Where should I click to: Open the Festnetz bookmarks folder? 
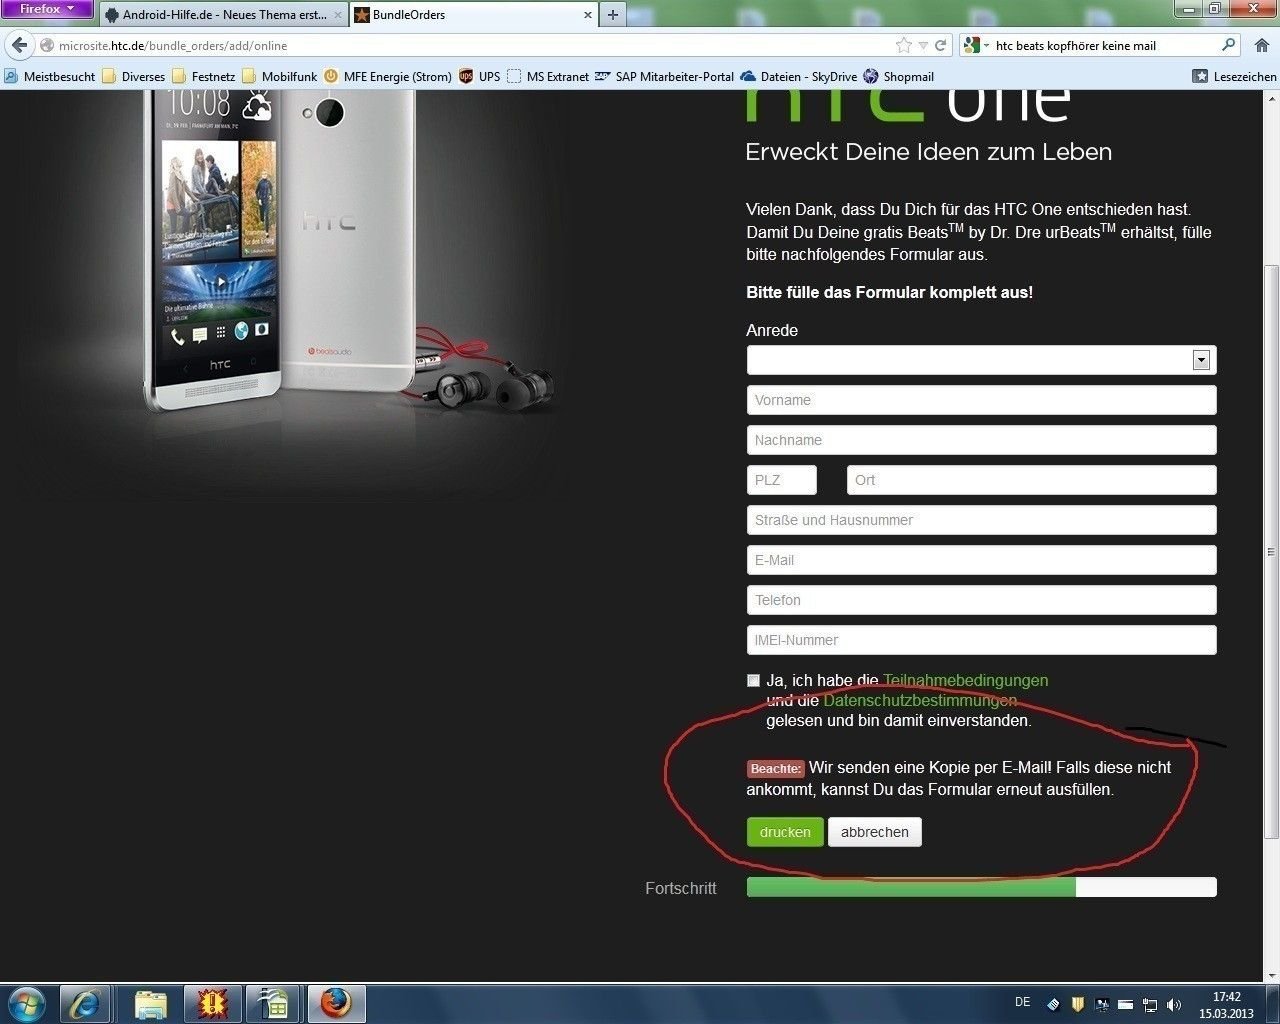[204, 76]
